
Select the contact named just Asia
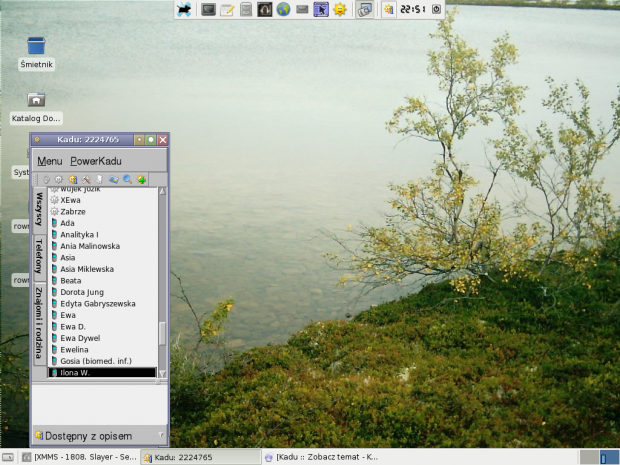point(103,257)
